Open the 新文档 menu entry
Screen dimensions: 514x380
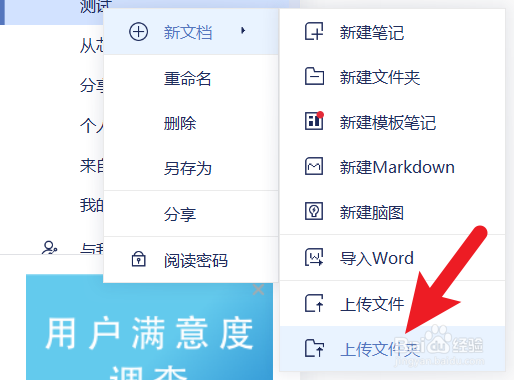pos(191,32)
